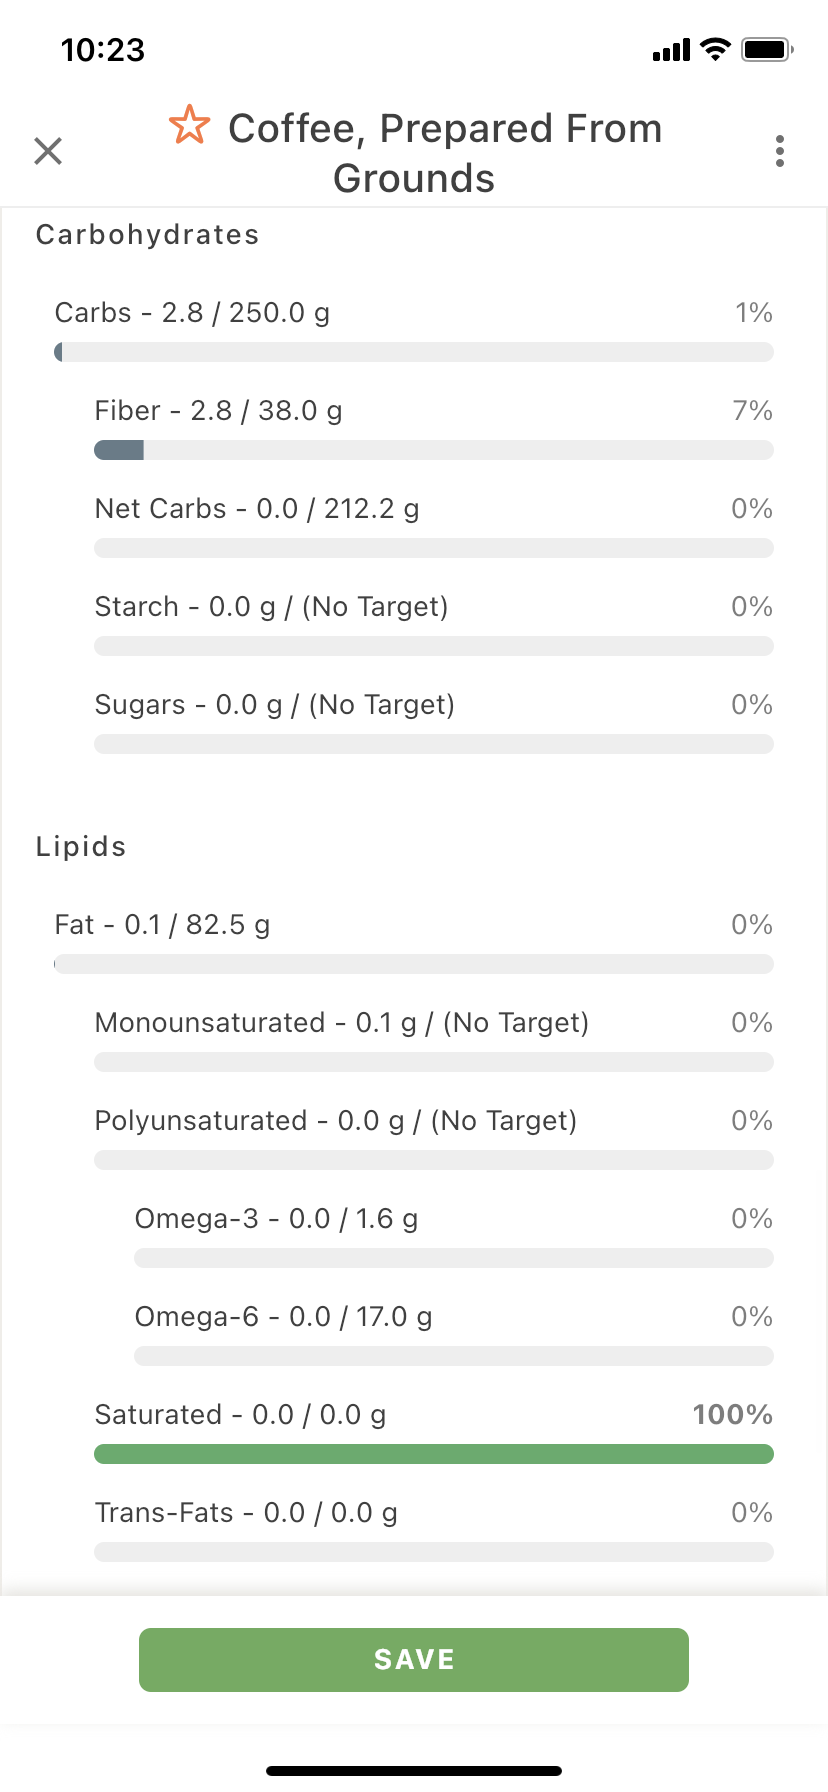Tap the clock time in status bar
Image resolution: width=828 pixels, height=1792 pixels.
tap(103, 50)
